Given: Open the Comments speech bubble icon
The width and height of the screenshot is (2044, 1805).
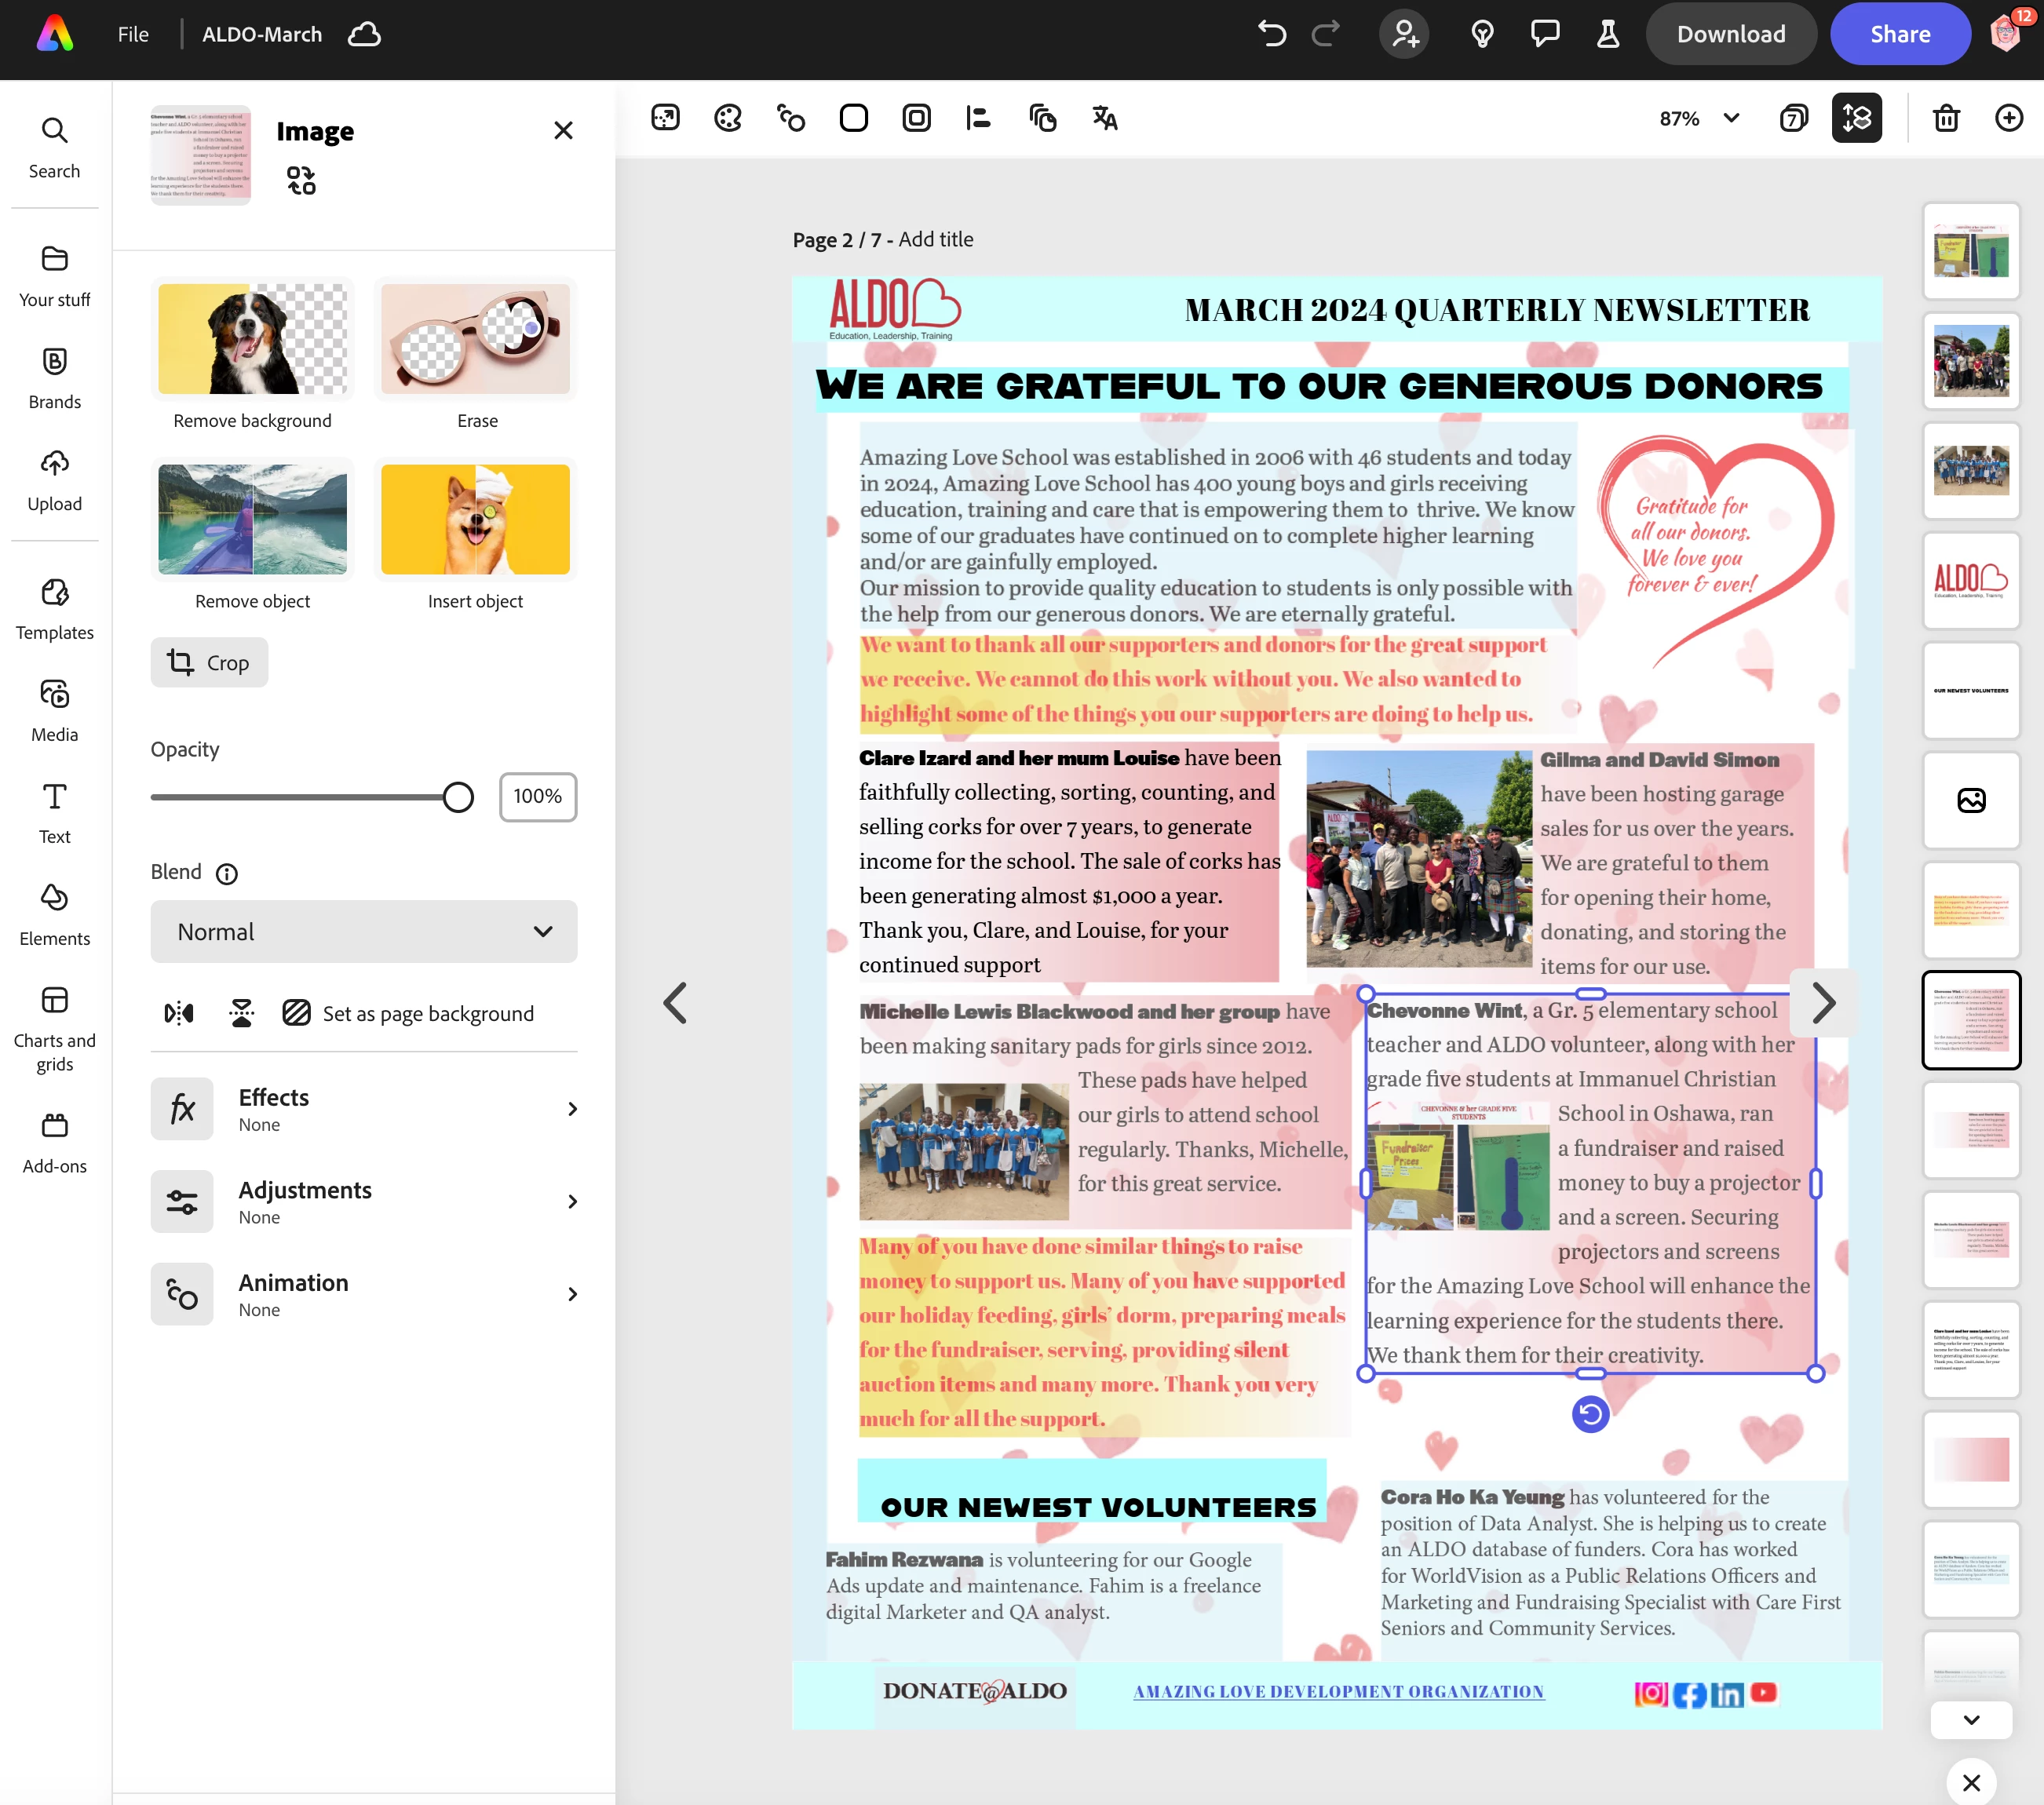Looking at the screenshot, I should [1545, 34].
